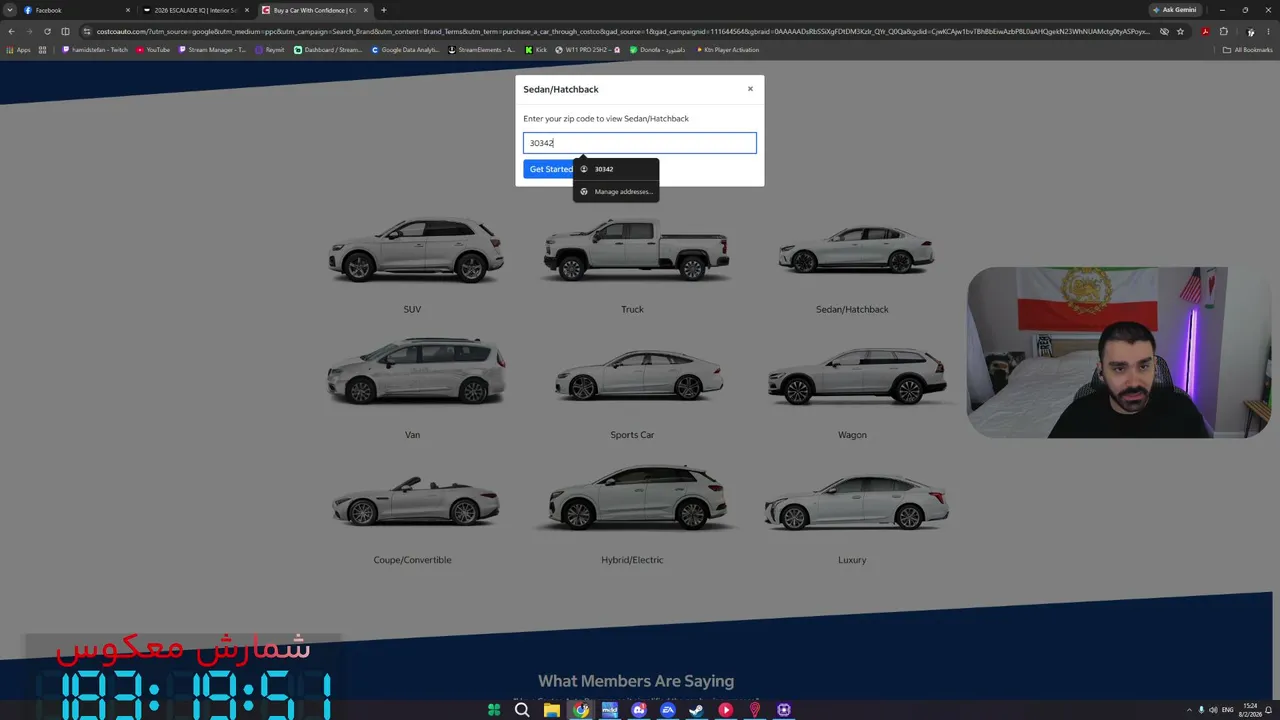
Task: Open the All Bookmarks folder
Action: [x=1248, y=50]
